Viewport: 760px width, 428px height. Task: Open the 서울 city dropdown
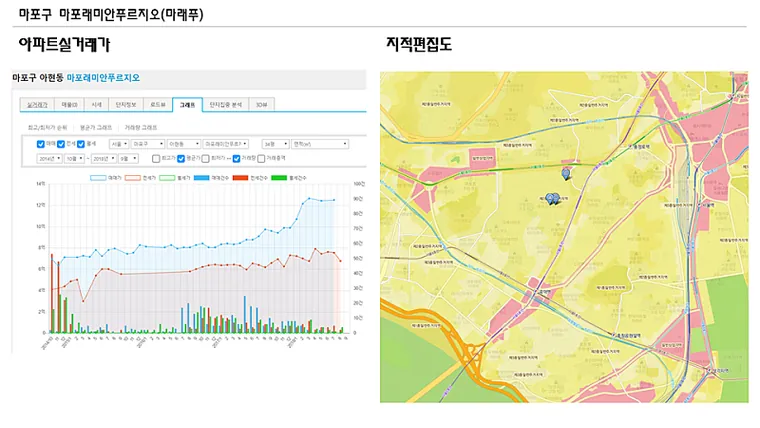pos(119,144)
